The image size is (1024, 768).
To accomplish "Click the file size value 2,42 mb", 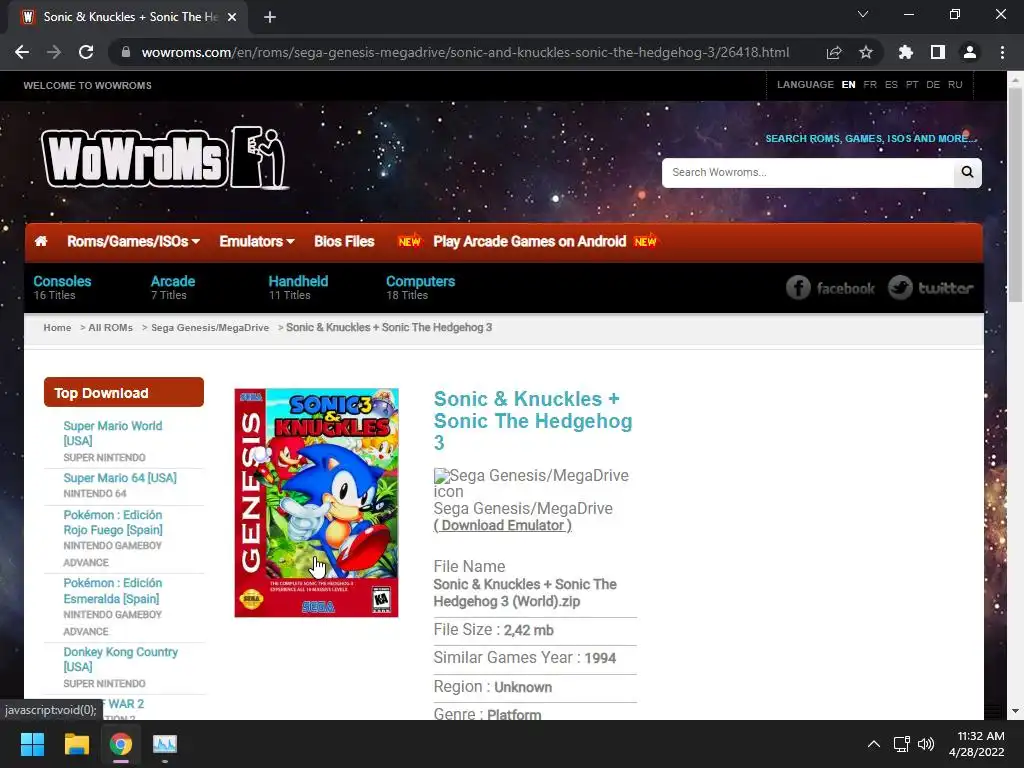I will click(528, 631).
